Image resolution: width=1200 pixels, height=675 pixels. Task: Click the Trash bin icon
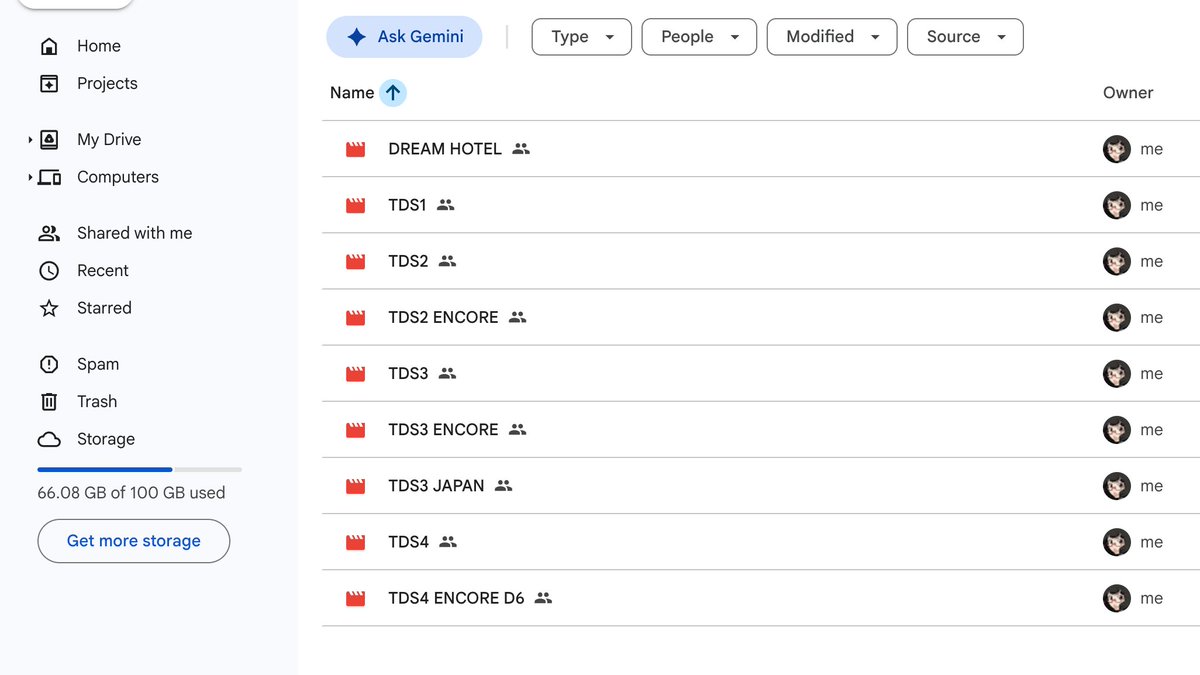[49, 402]
